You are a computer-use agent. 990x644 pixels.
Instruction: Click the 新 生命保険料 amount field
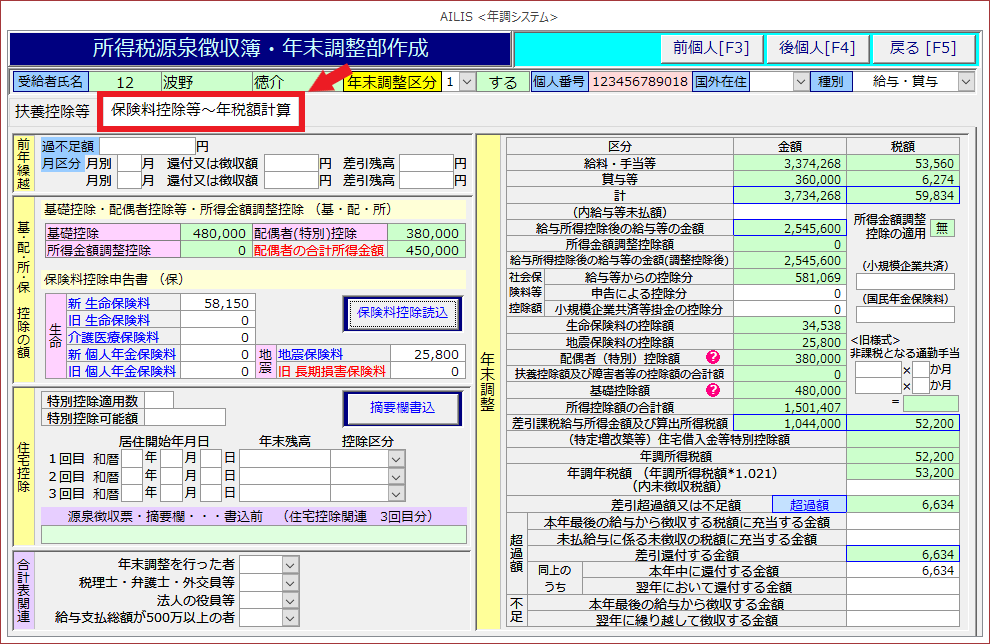pyautogui.click(x=217, y=302)
